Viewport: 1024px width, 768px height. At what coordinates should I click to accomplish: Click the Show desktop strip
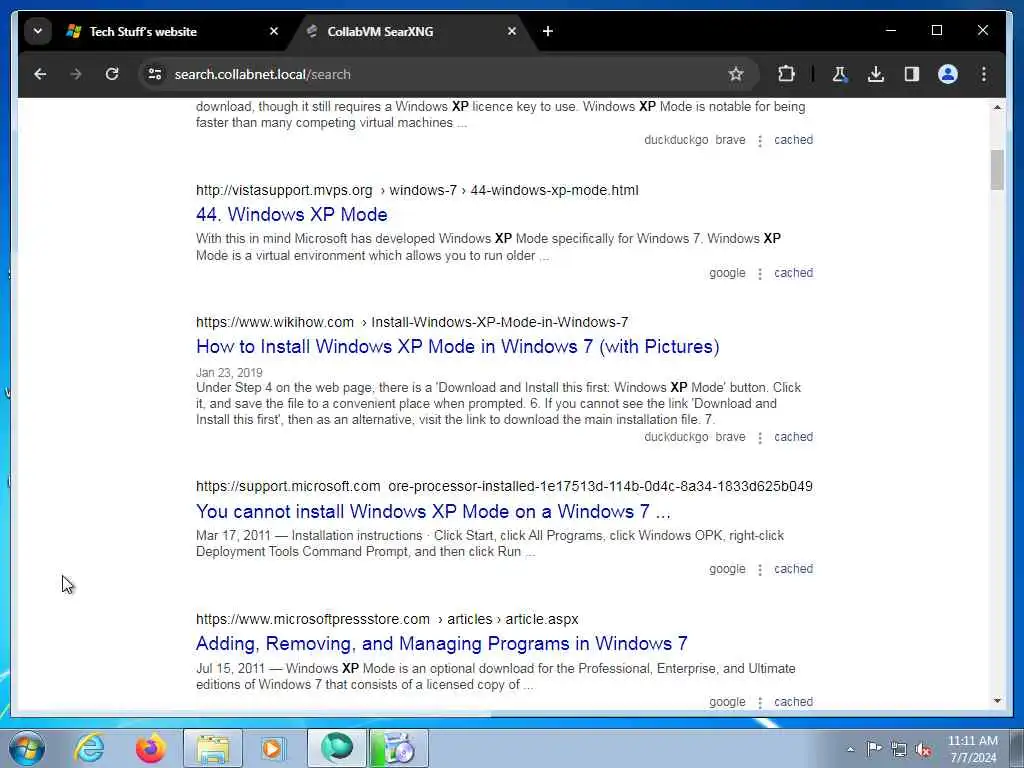click(1017, 748)
